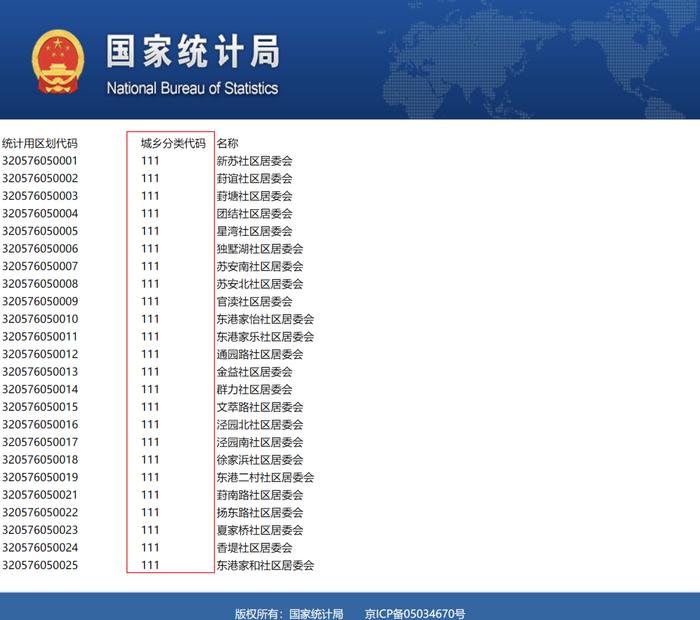
Task: Click the national emblem logo
Action: coord(58,62)
